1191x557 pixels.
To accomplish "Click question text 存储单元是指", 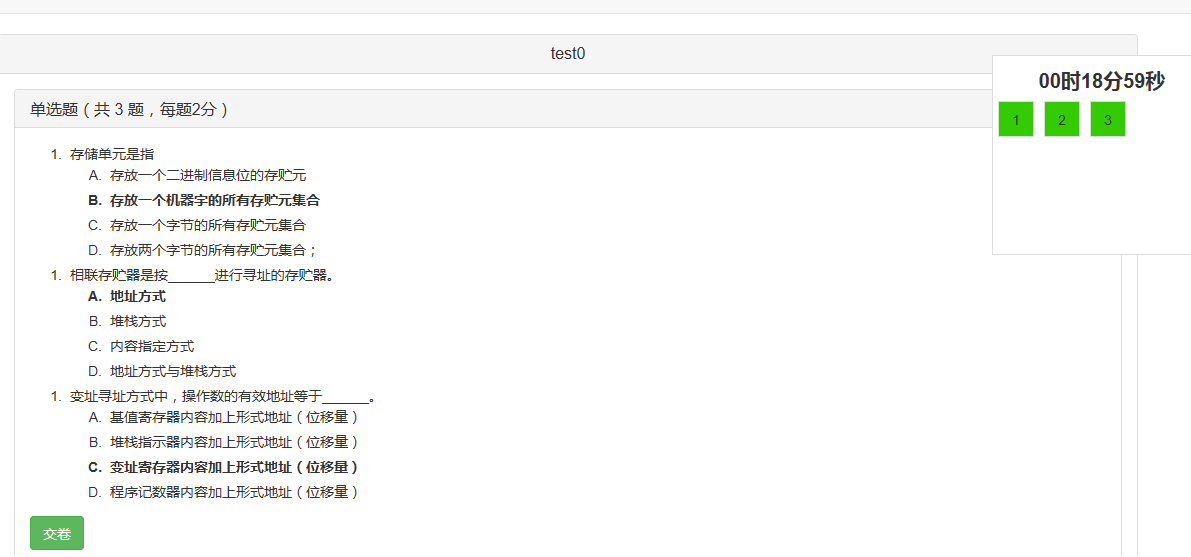I will [x=112, y=154].
